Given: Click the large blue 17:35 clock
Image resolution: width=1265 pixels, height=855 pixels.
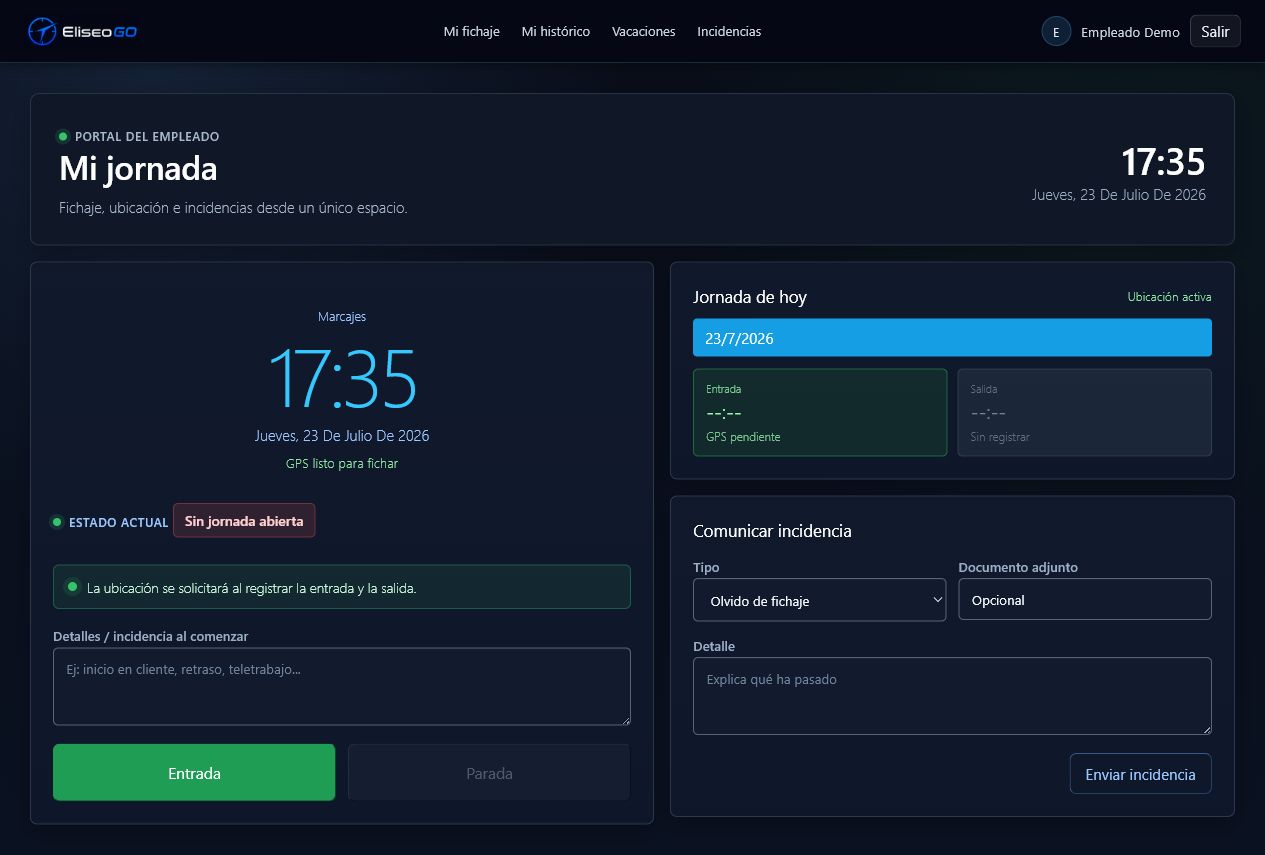Looking at the screenshot, I should 342,378.
